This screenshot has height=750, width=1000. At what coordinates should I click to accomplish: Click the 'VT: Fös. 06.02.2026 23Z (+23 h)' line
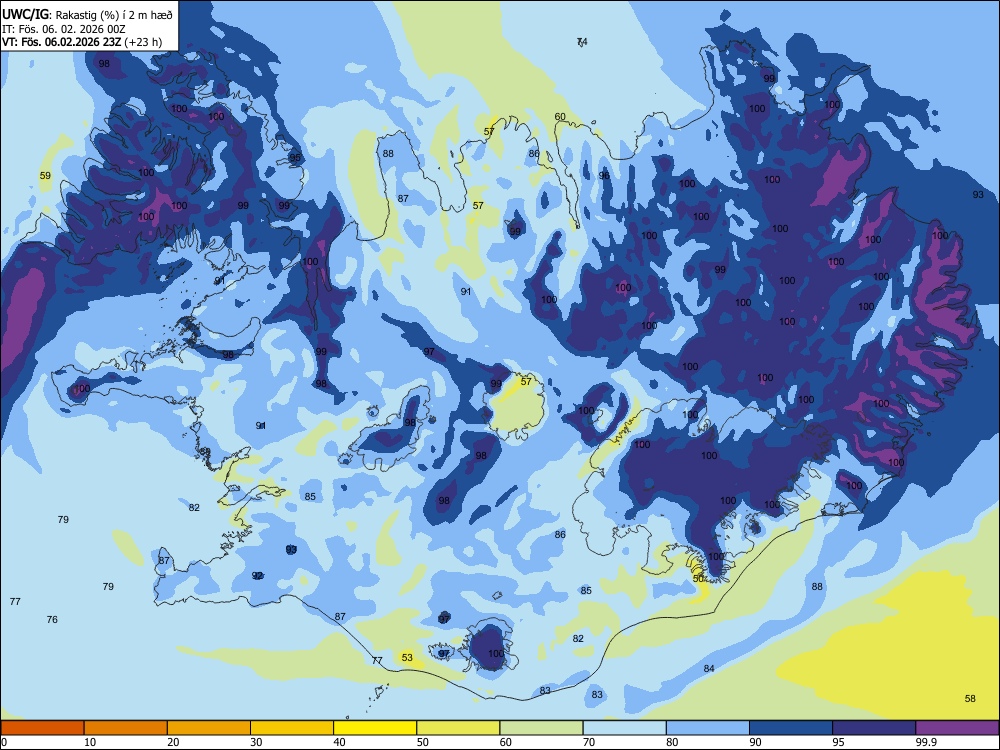(x=82, y=42)
